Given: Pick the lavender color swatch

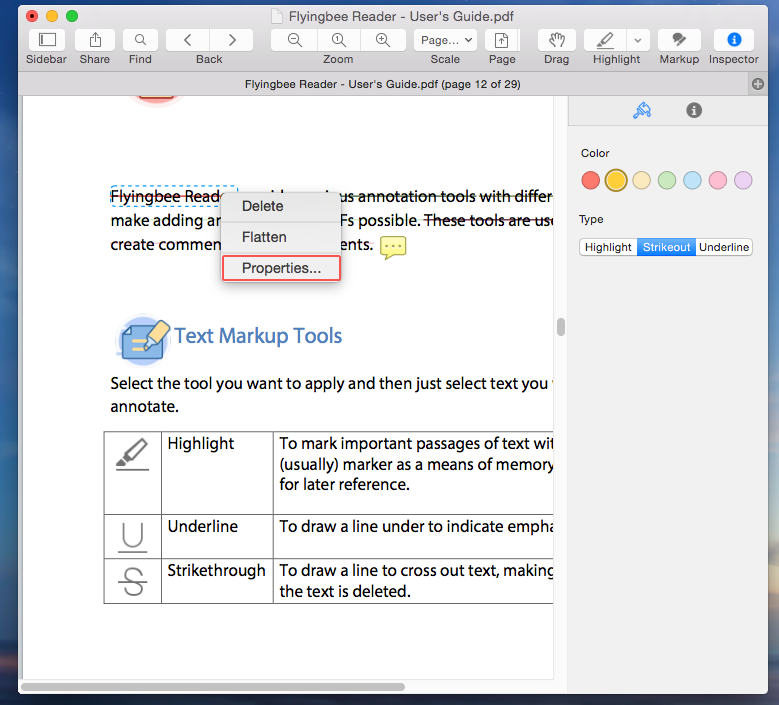Looking at the screenshot, I should [743, 180].
